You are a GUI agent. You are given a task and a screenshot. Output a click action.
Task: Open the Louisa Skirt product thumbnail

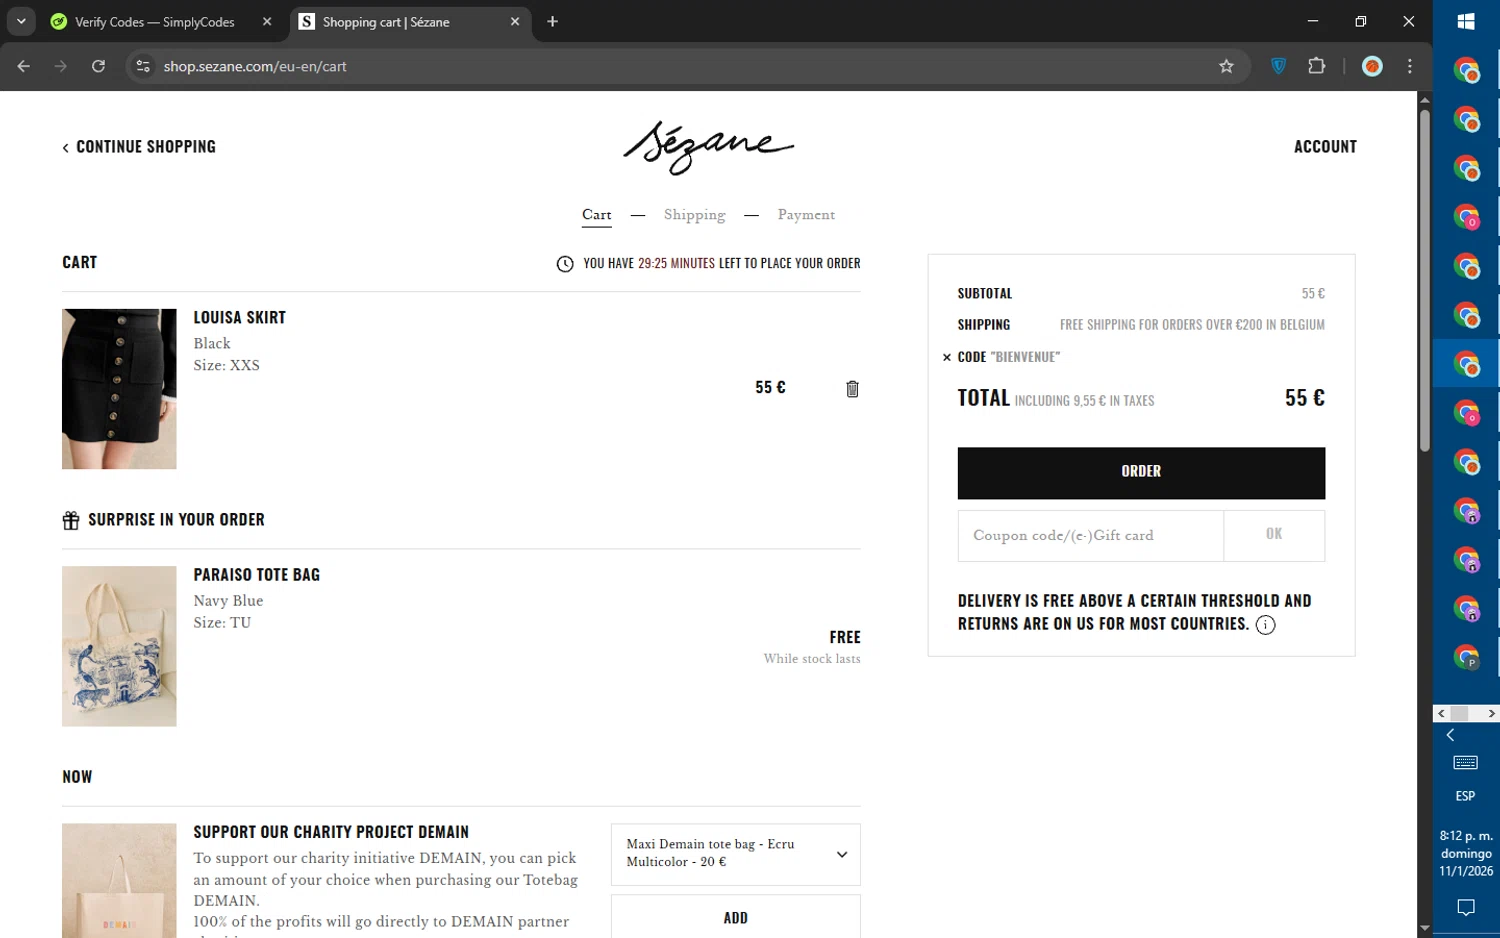[119, 389]
